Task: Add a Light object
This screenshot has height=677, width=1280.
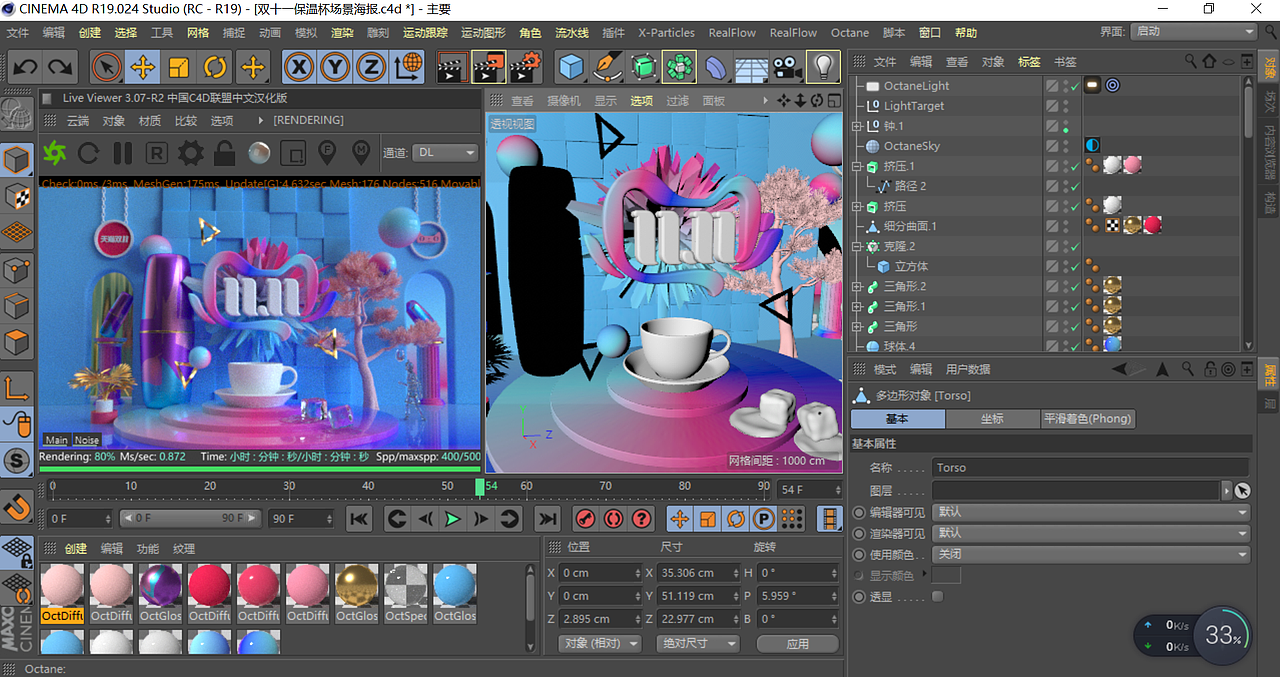Action: point(823,68)
